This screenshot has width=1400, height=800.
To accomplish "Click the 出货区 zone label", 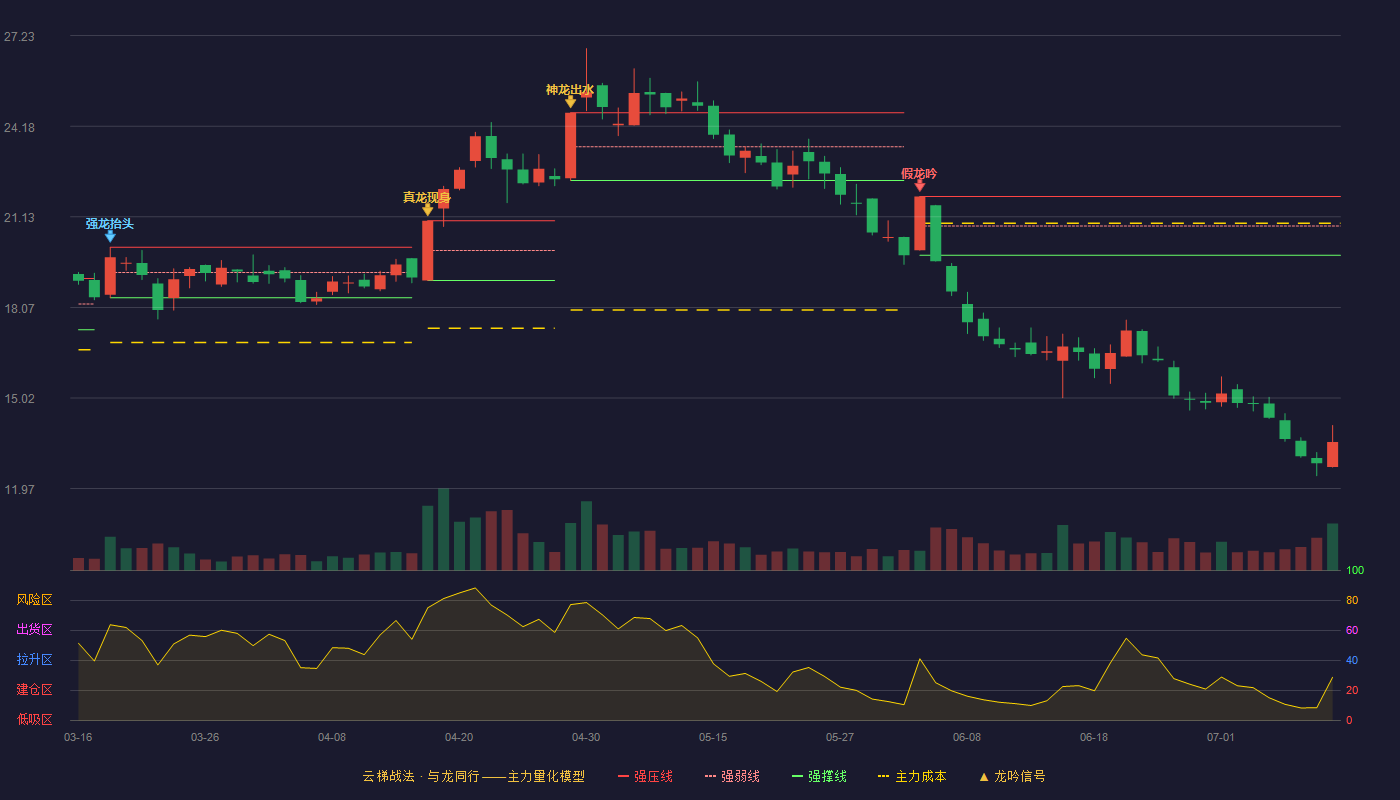I will 34,630.
